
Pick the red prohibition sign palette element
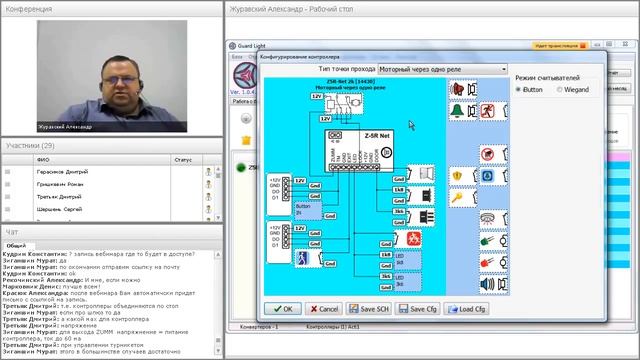[x=493, y=154]
